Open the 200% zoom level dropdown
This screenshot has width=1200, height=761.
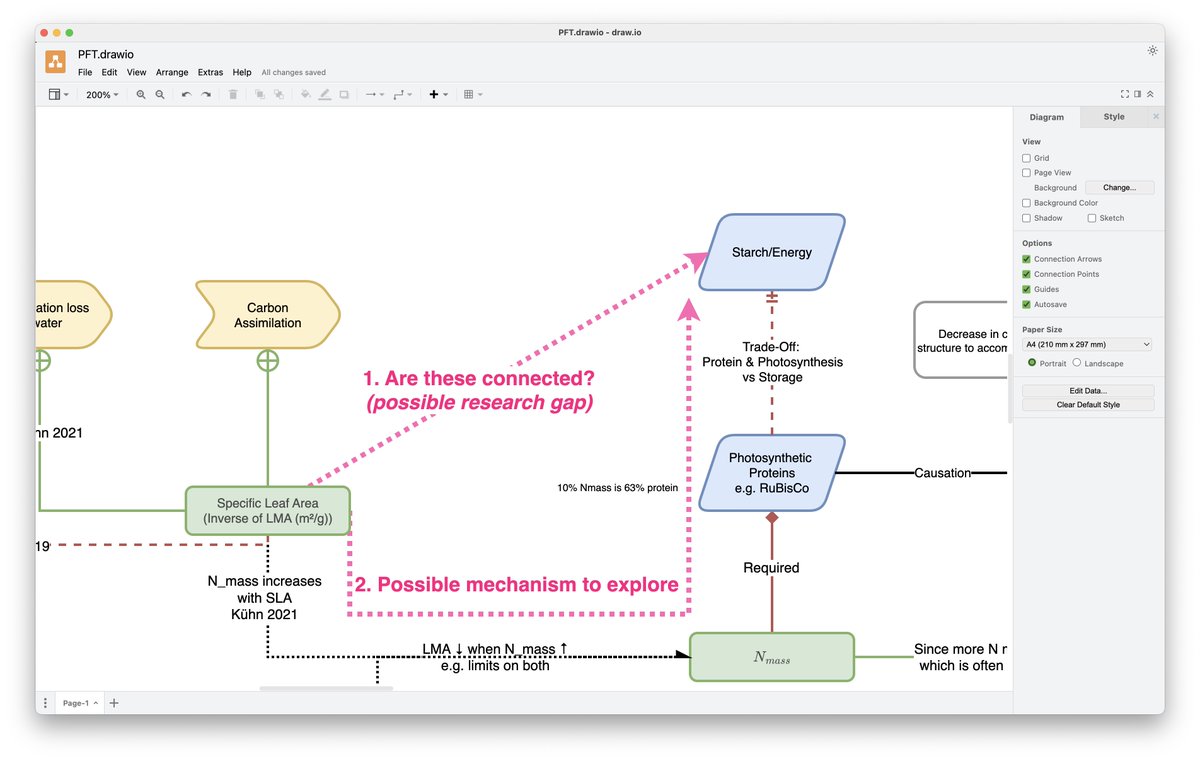pyautogui.click(x=102, y=95)
